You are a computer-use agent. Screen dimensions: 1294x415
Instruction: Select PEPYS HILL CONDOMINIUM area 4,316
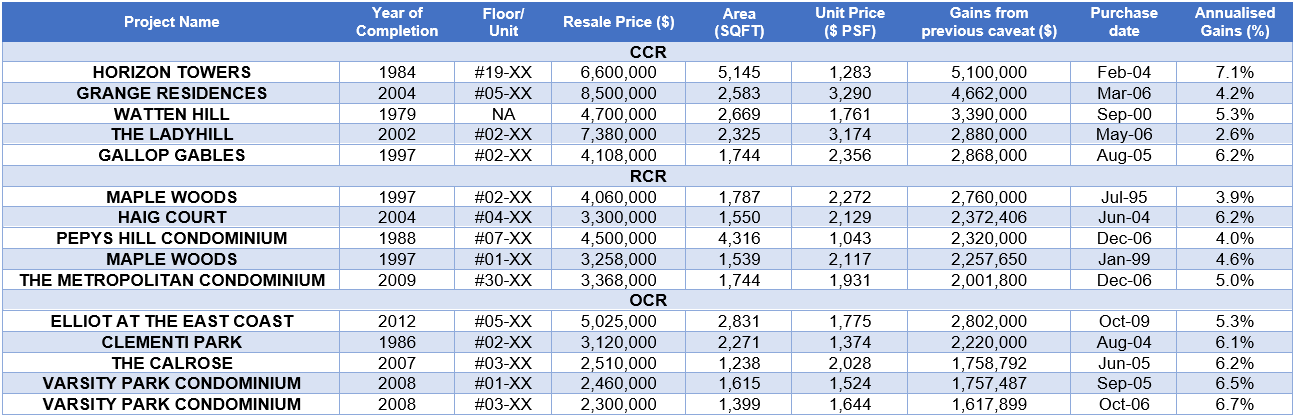point(739,238)
